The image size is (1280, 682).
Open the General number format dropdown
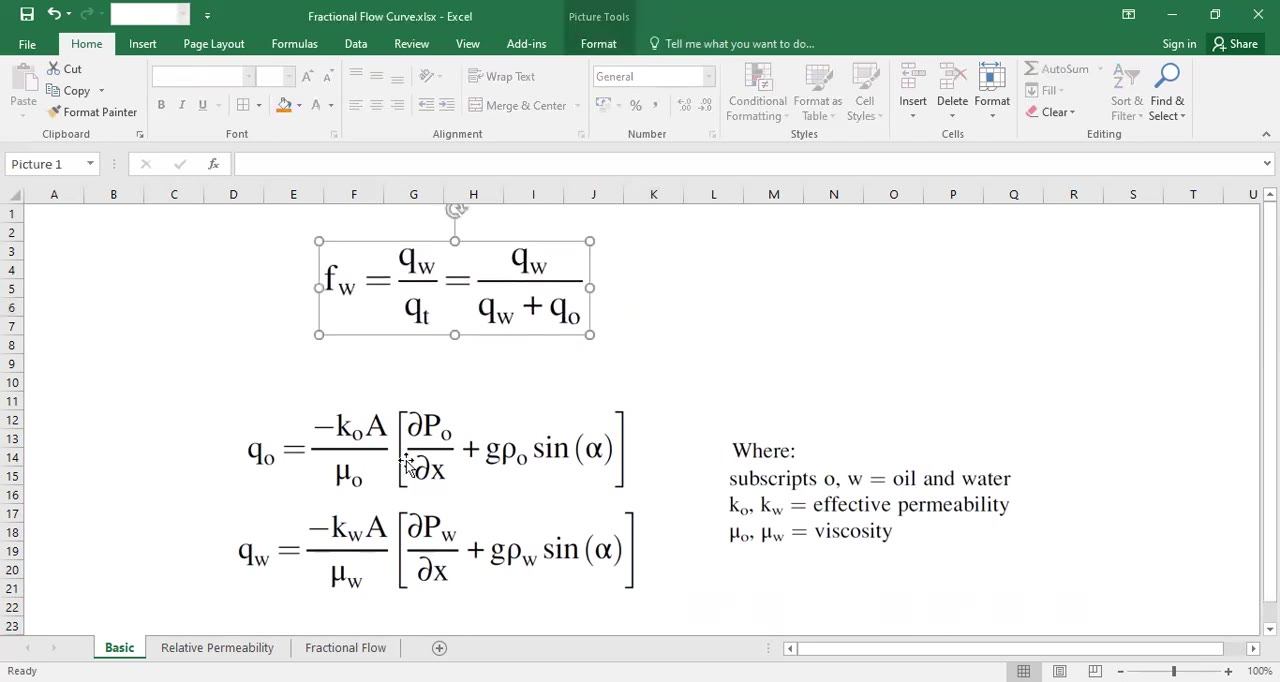pos(709,76)
